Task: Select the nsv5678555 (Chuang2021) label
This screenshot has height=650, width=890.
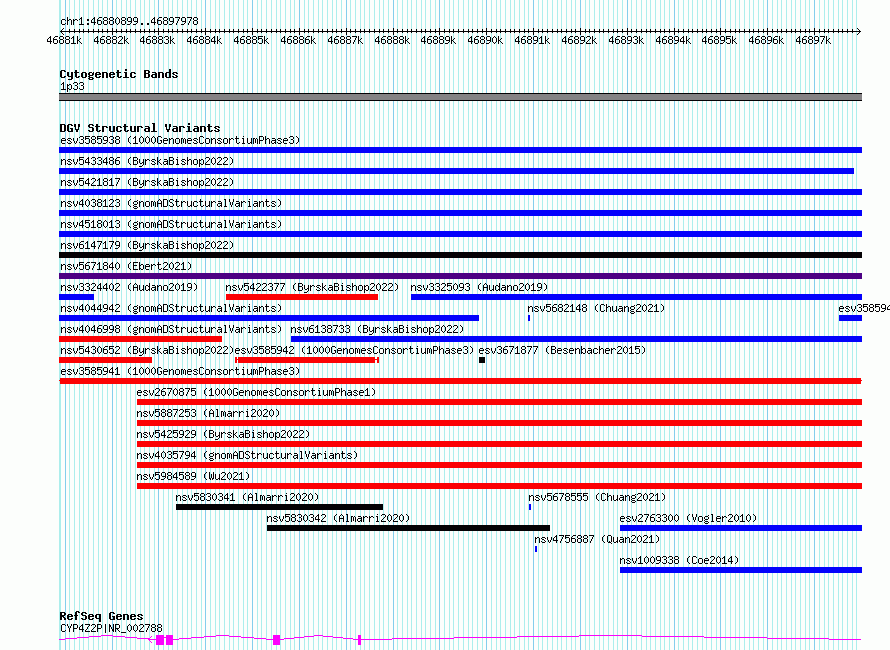Action: coord(597,497)
